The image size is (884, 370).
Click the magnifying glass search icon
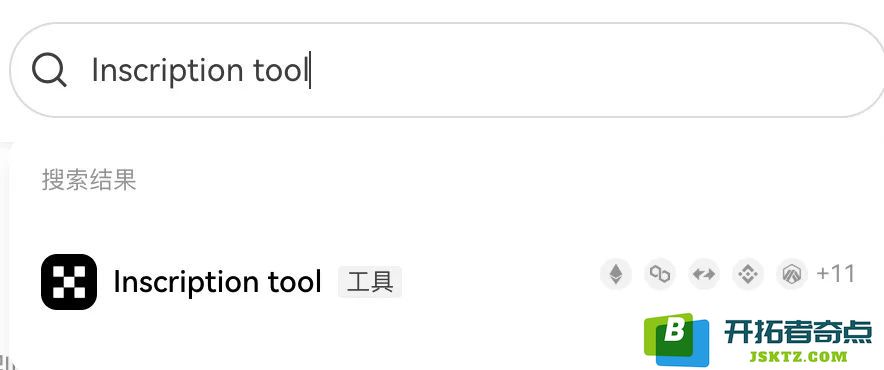[x=49, y=71]
